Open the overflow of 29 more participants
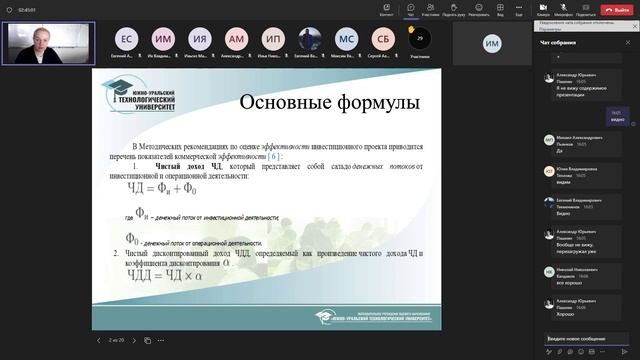This screenshot has height=360, width=640. coord(420,38)
